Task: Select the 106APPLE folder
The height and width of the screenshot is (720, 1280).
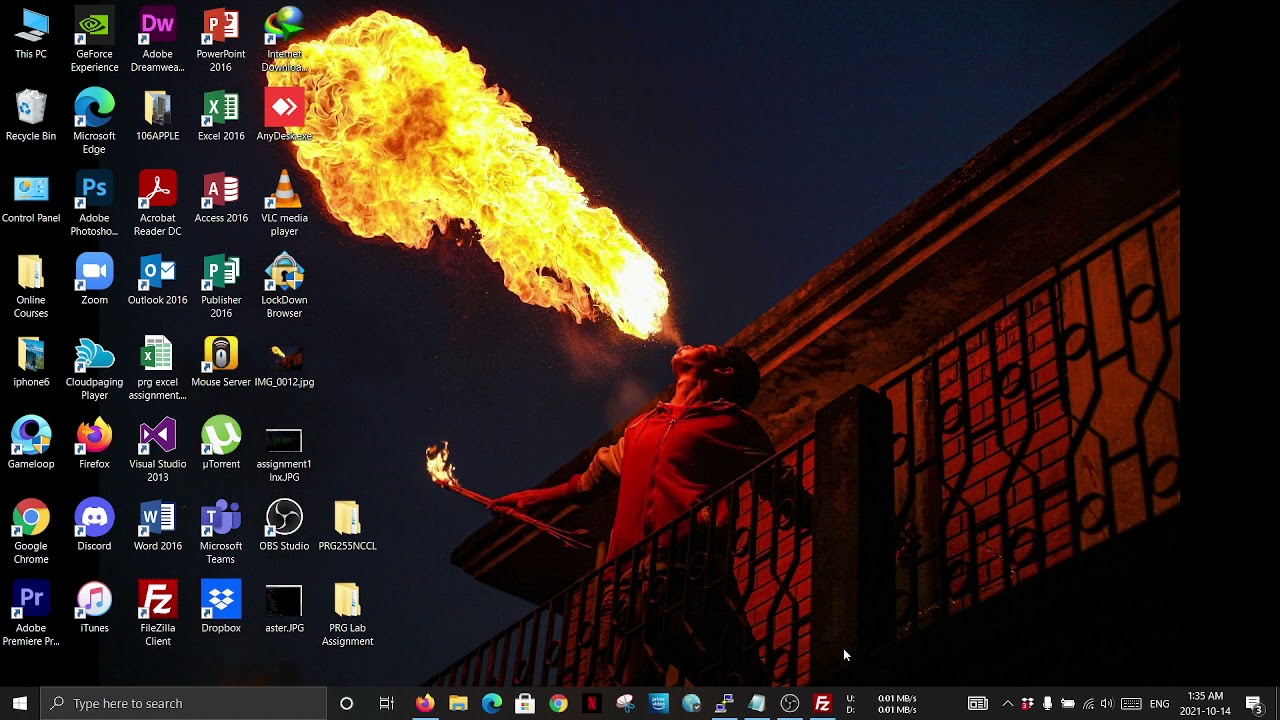Action: point(157,116)
